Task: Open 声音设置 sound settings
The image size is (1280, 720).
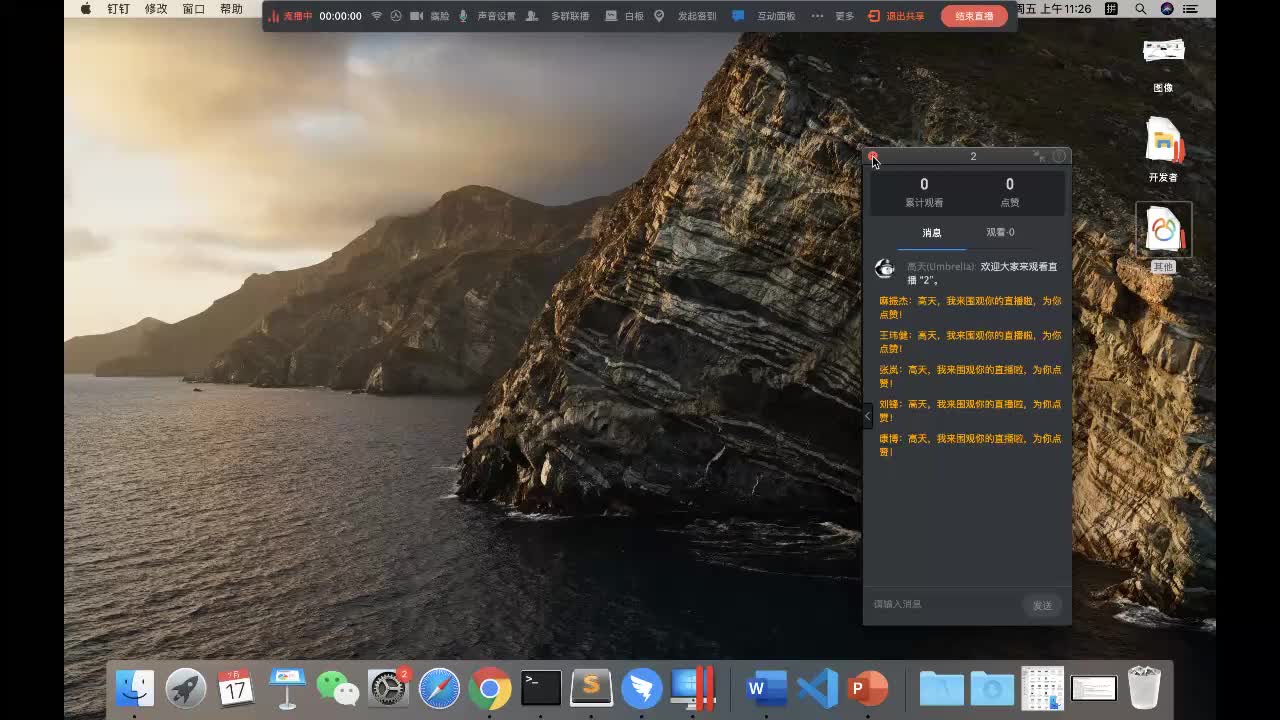Action: point(487,16)
